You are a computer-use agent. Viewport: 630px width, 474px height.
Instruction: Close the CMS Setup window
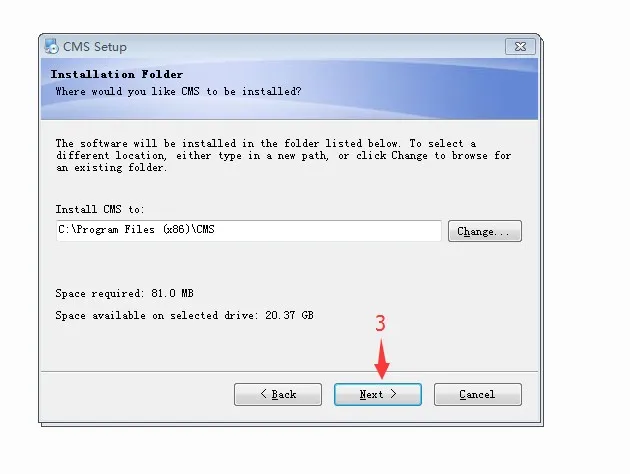pos(520,47)
